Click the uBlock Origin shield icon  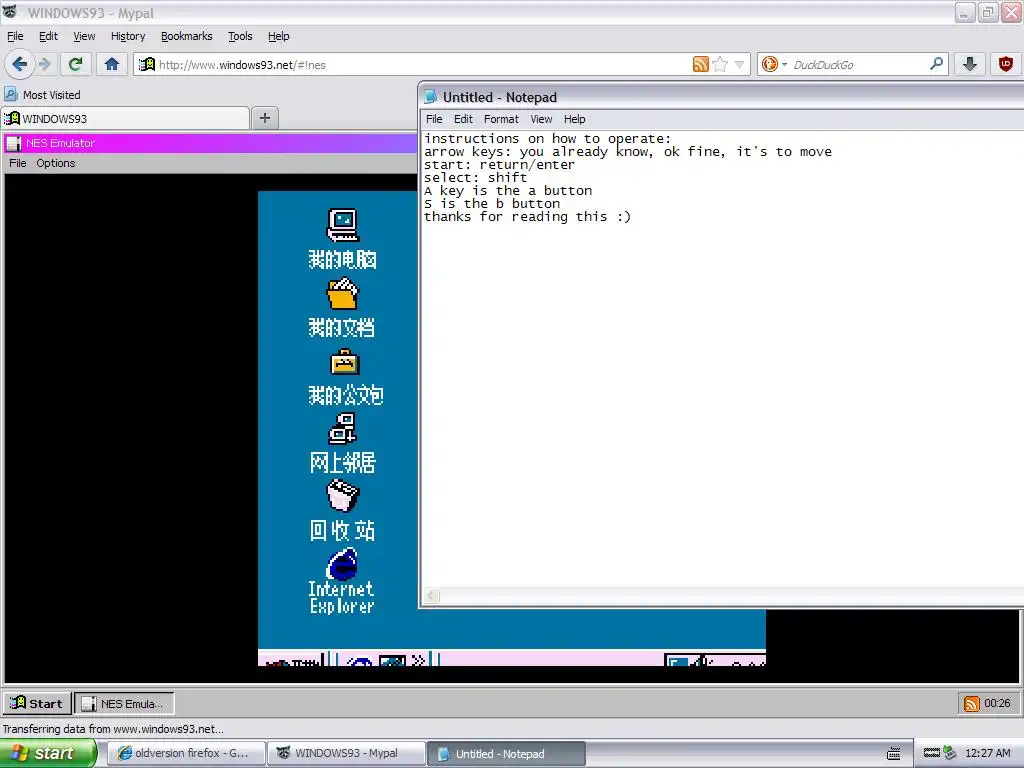pyautogui.click(x=1006, y=64)
